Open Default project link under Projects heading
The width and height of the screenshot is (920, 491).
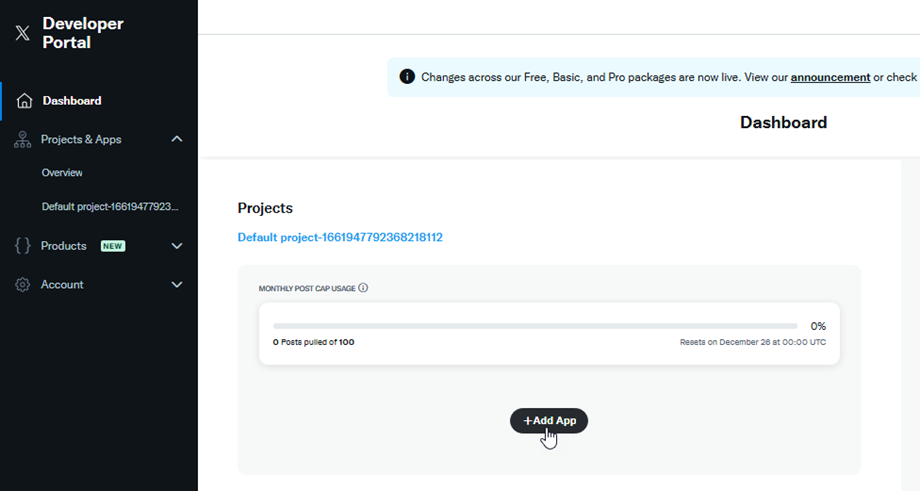click(x=340, y=238)
